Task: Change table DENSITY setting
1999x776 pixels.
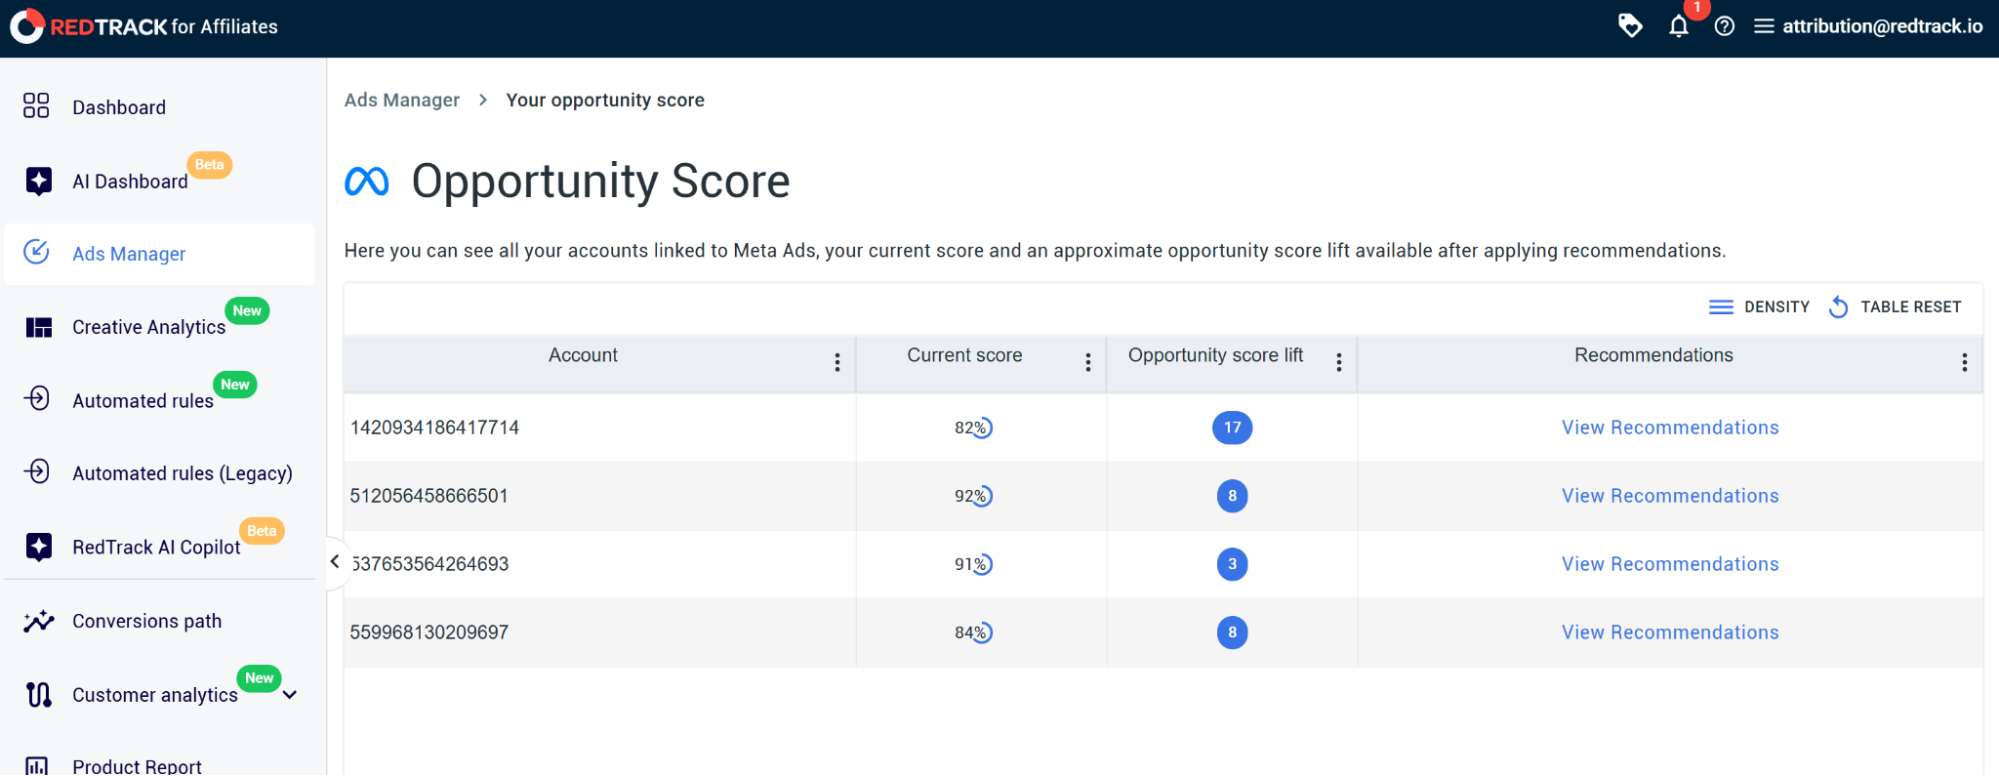Action: coord(1760,307)
